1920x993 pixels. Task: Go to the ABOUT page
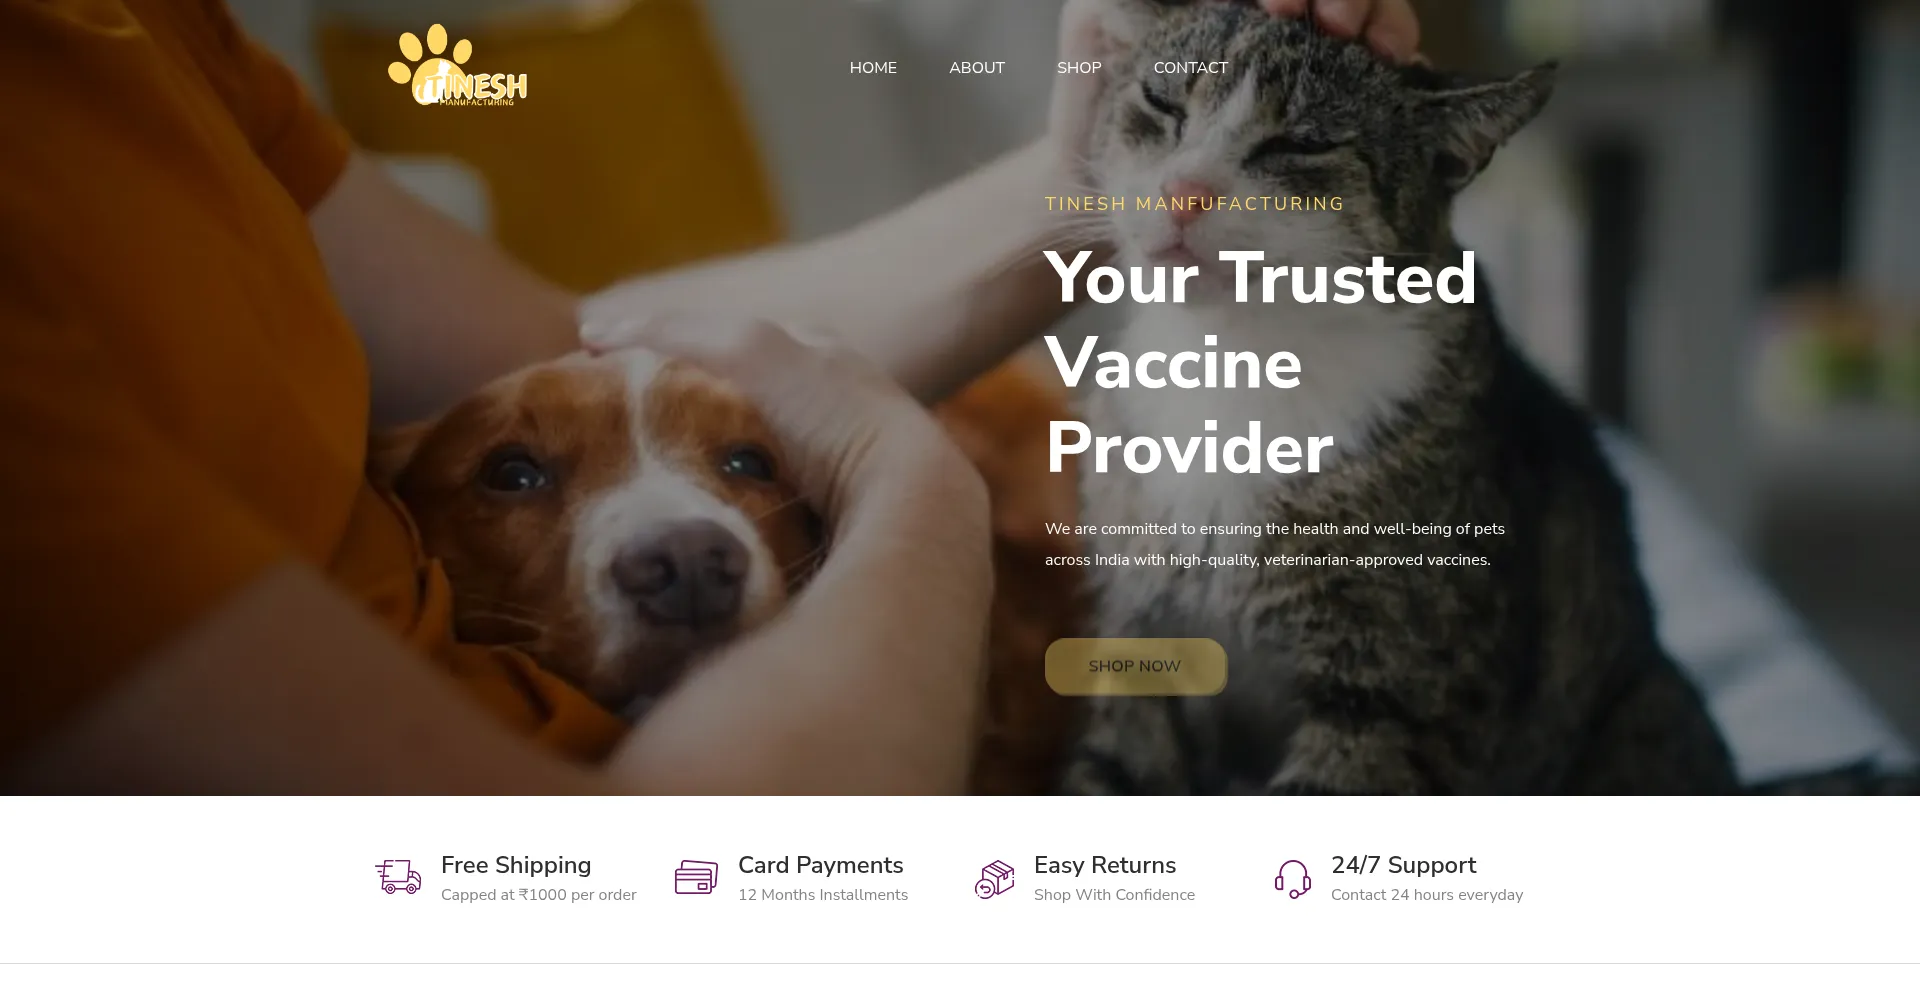coord(977,68)
